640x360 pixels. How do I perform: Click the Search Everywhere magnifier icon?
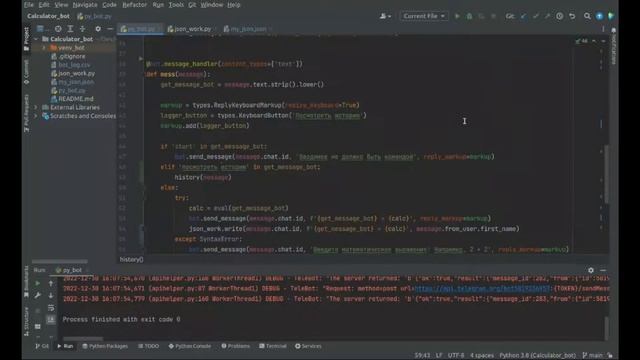[x=587, y=16]
